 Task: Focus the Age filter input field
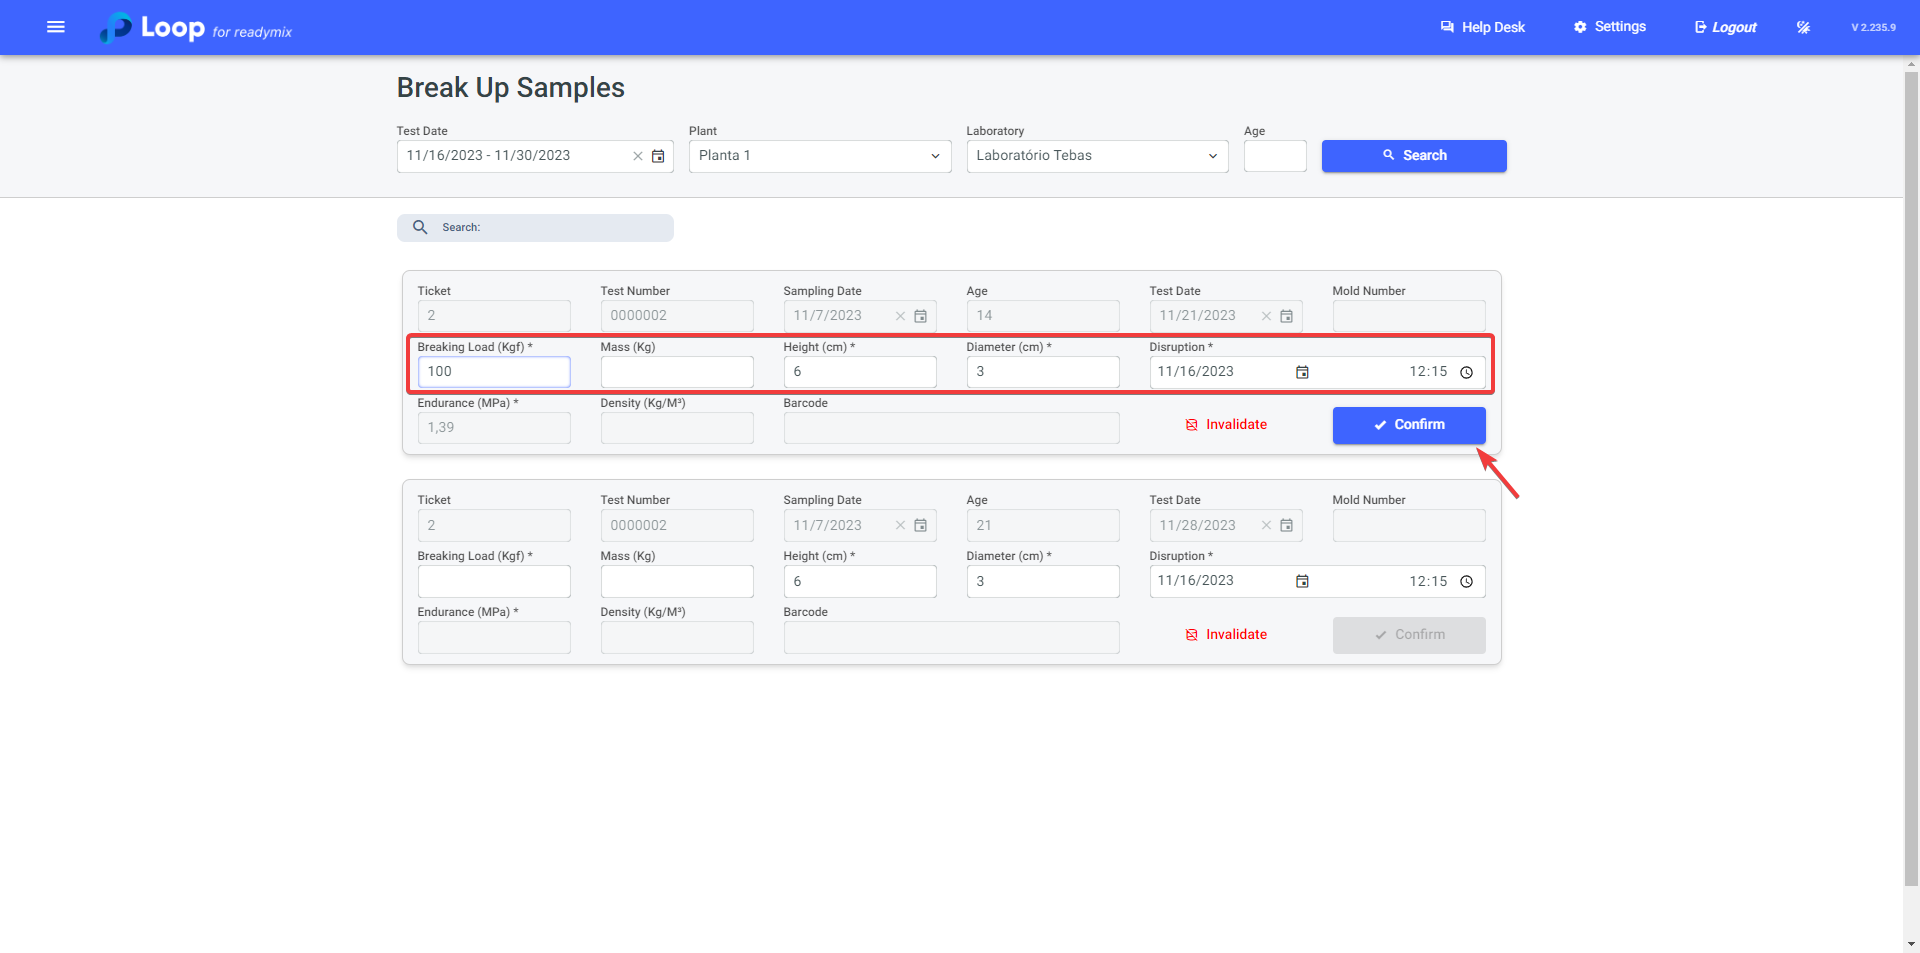pos(1274,156)
